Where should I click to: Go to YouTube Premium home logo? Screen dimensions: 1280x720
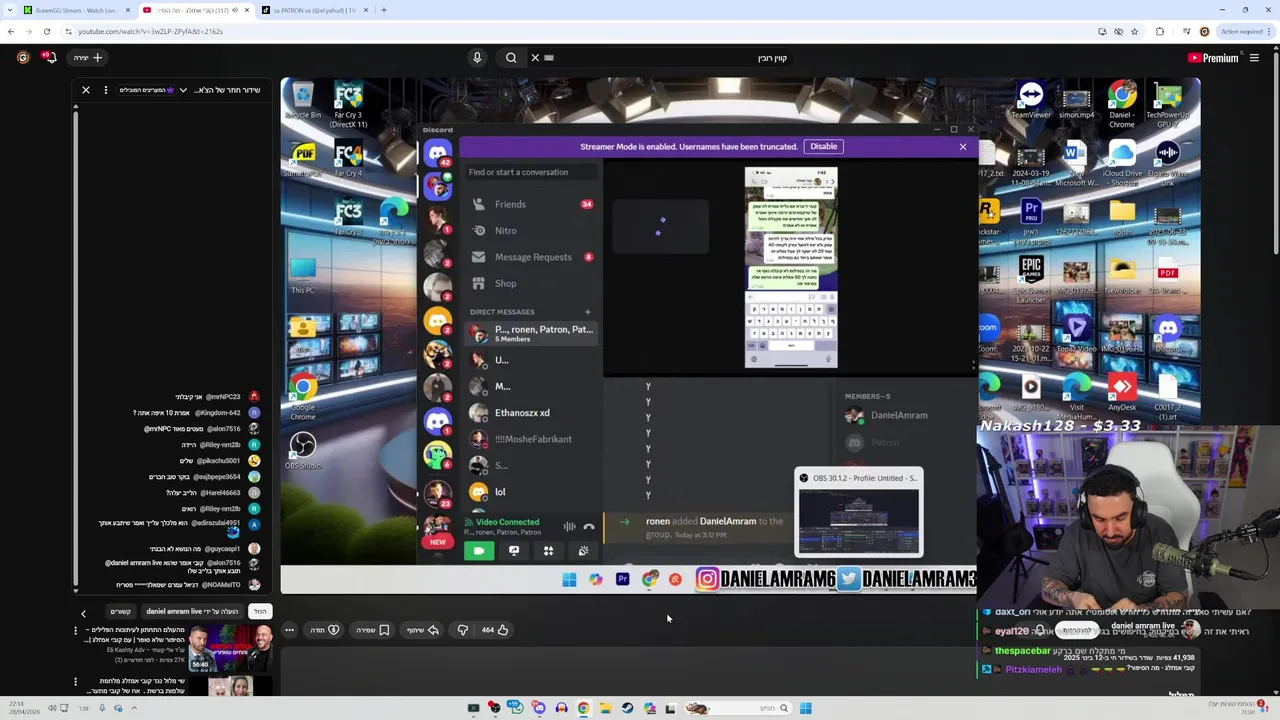click(x=1213, y=58)
